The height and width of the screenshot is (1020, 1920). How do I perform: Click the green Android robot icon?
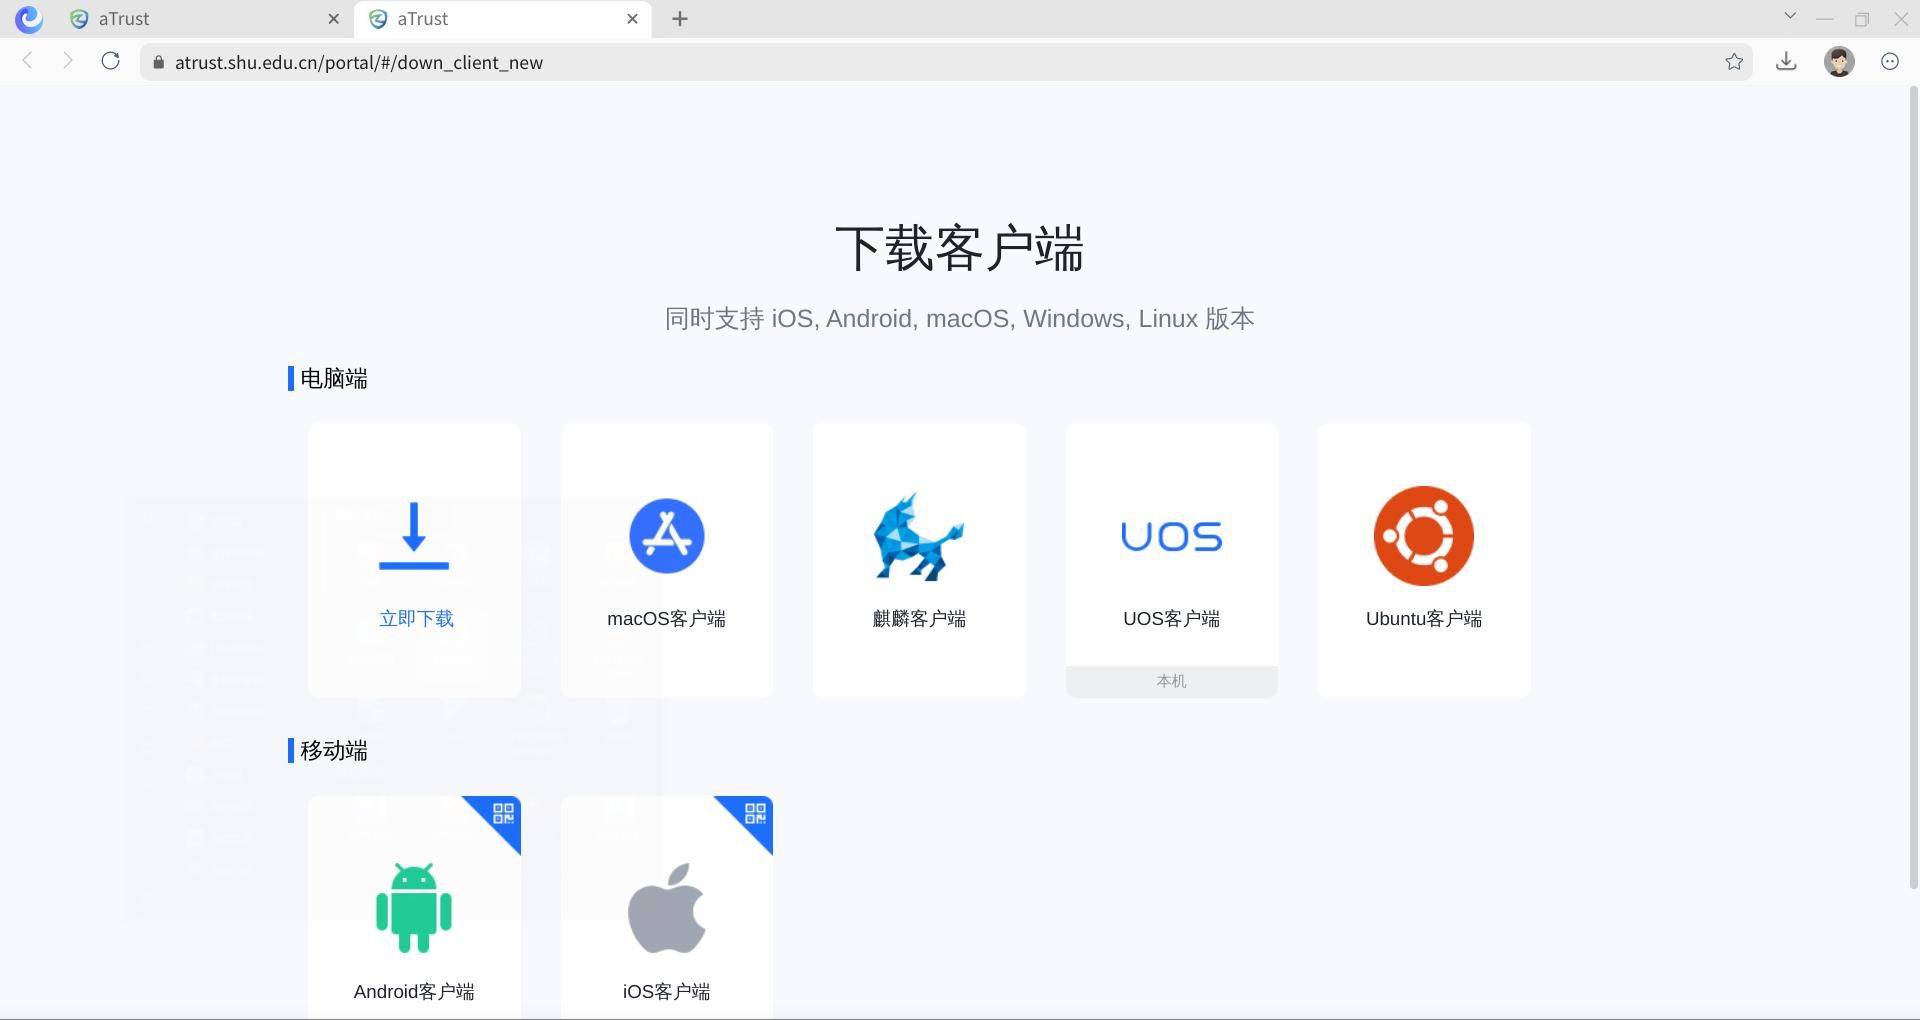pyautogui.click(x=414, y=907)
